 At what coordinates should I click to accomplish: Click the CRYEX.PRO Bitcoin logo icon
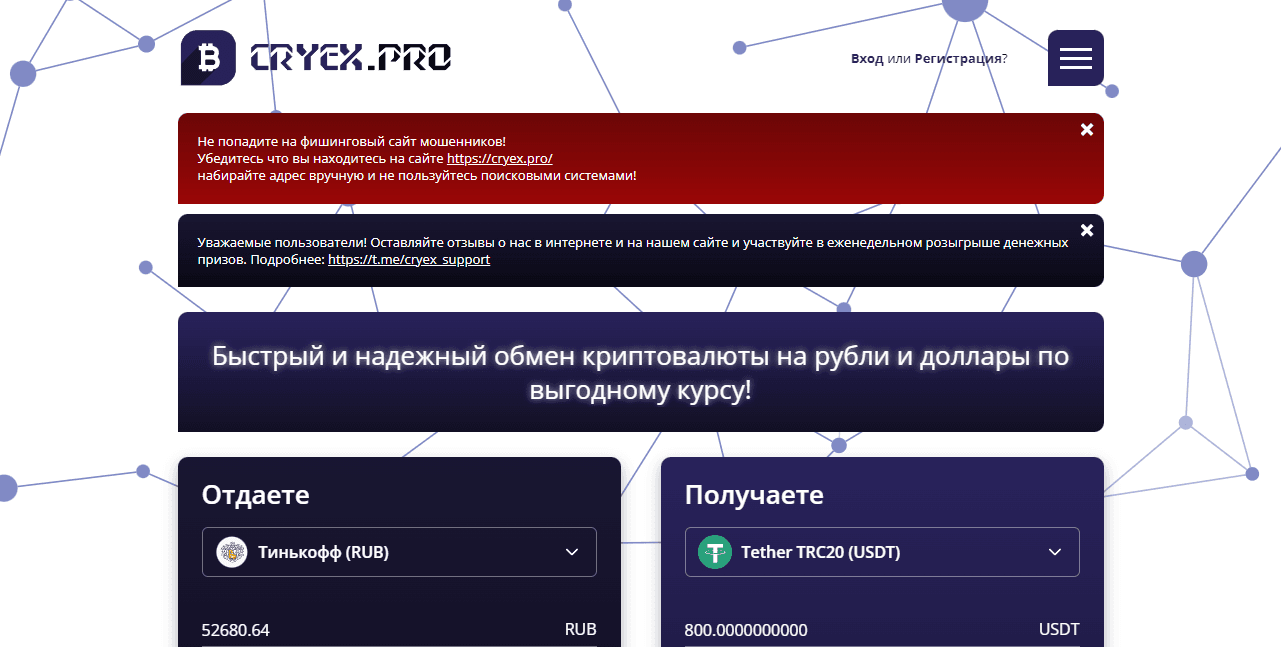(x=207, y=58)
